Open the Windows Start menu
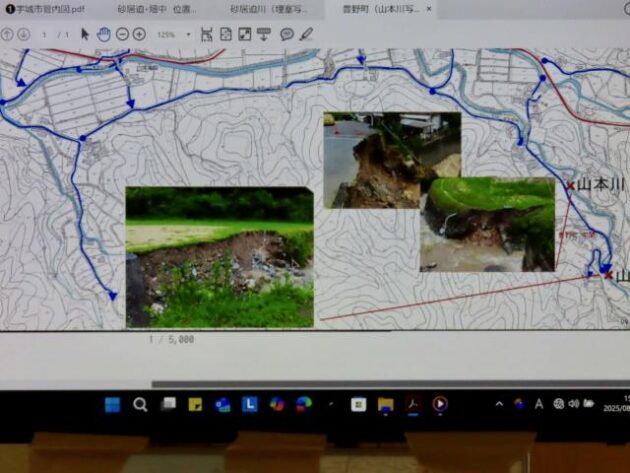This screenshot has width=630, height=473. [x=112, y=404]
